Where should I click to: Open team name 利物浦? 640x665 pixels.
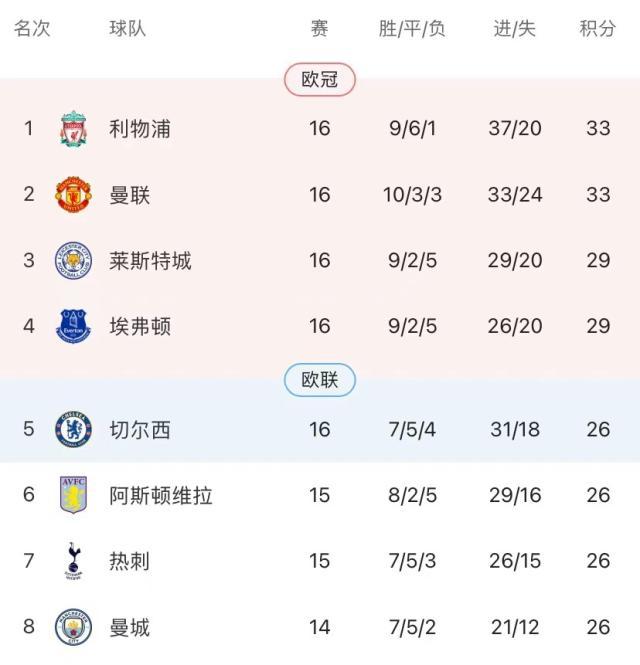click(x=140, y=128)
